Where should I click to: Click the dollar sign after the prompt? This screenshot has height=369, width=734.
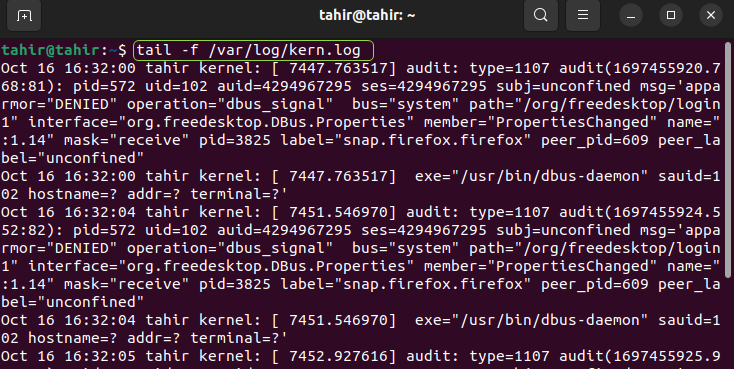coord(122,50)
